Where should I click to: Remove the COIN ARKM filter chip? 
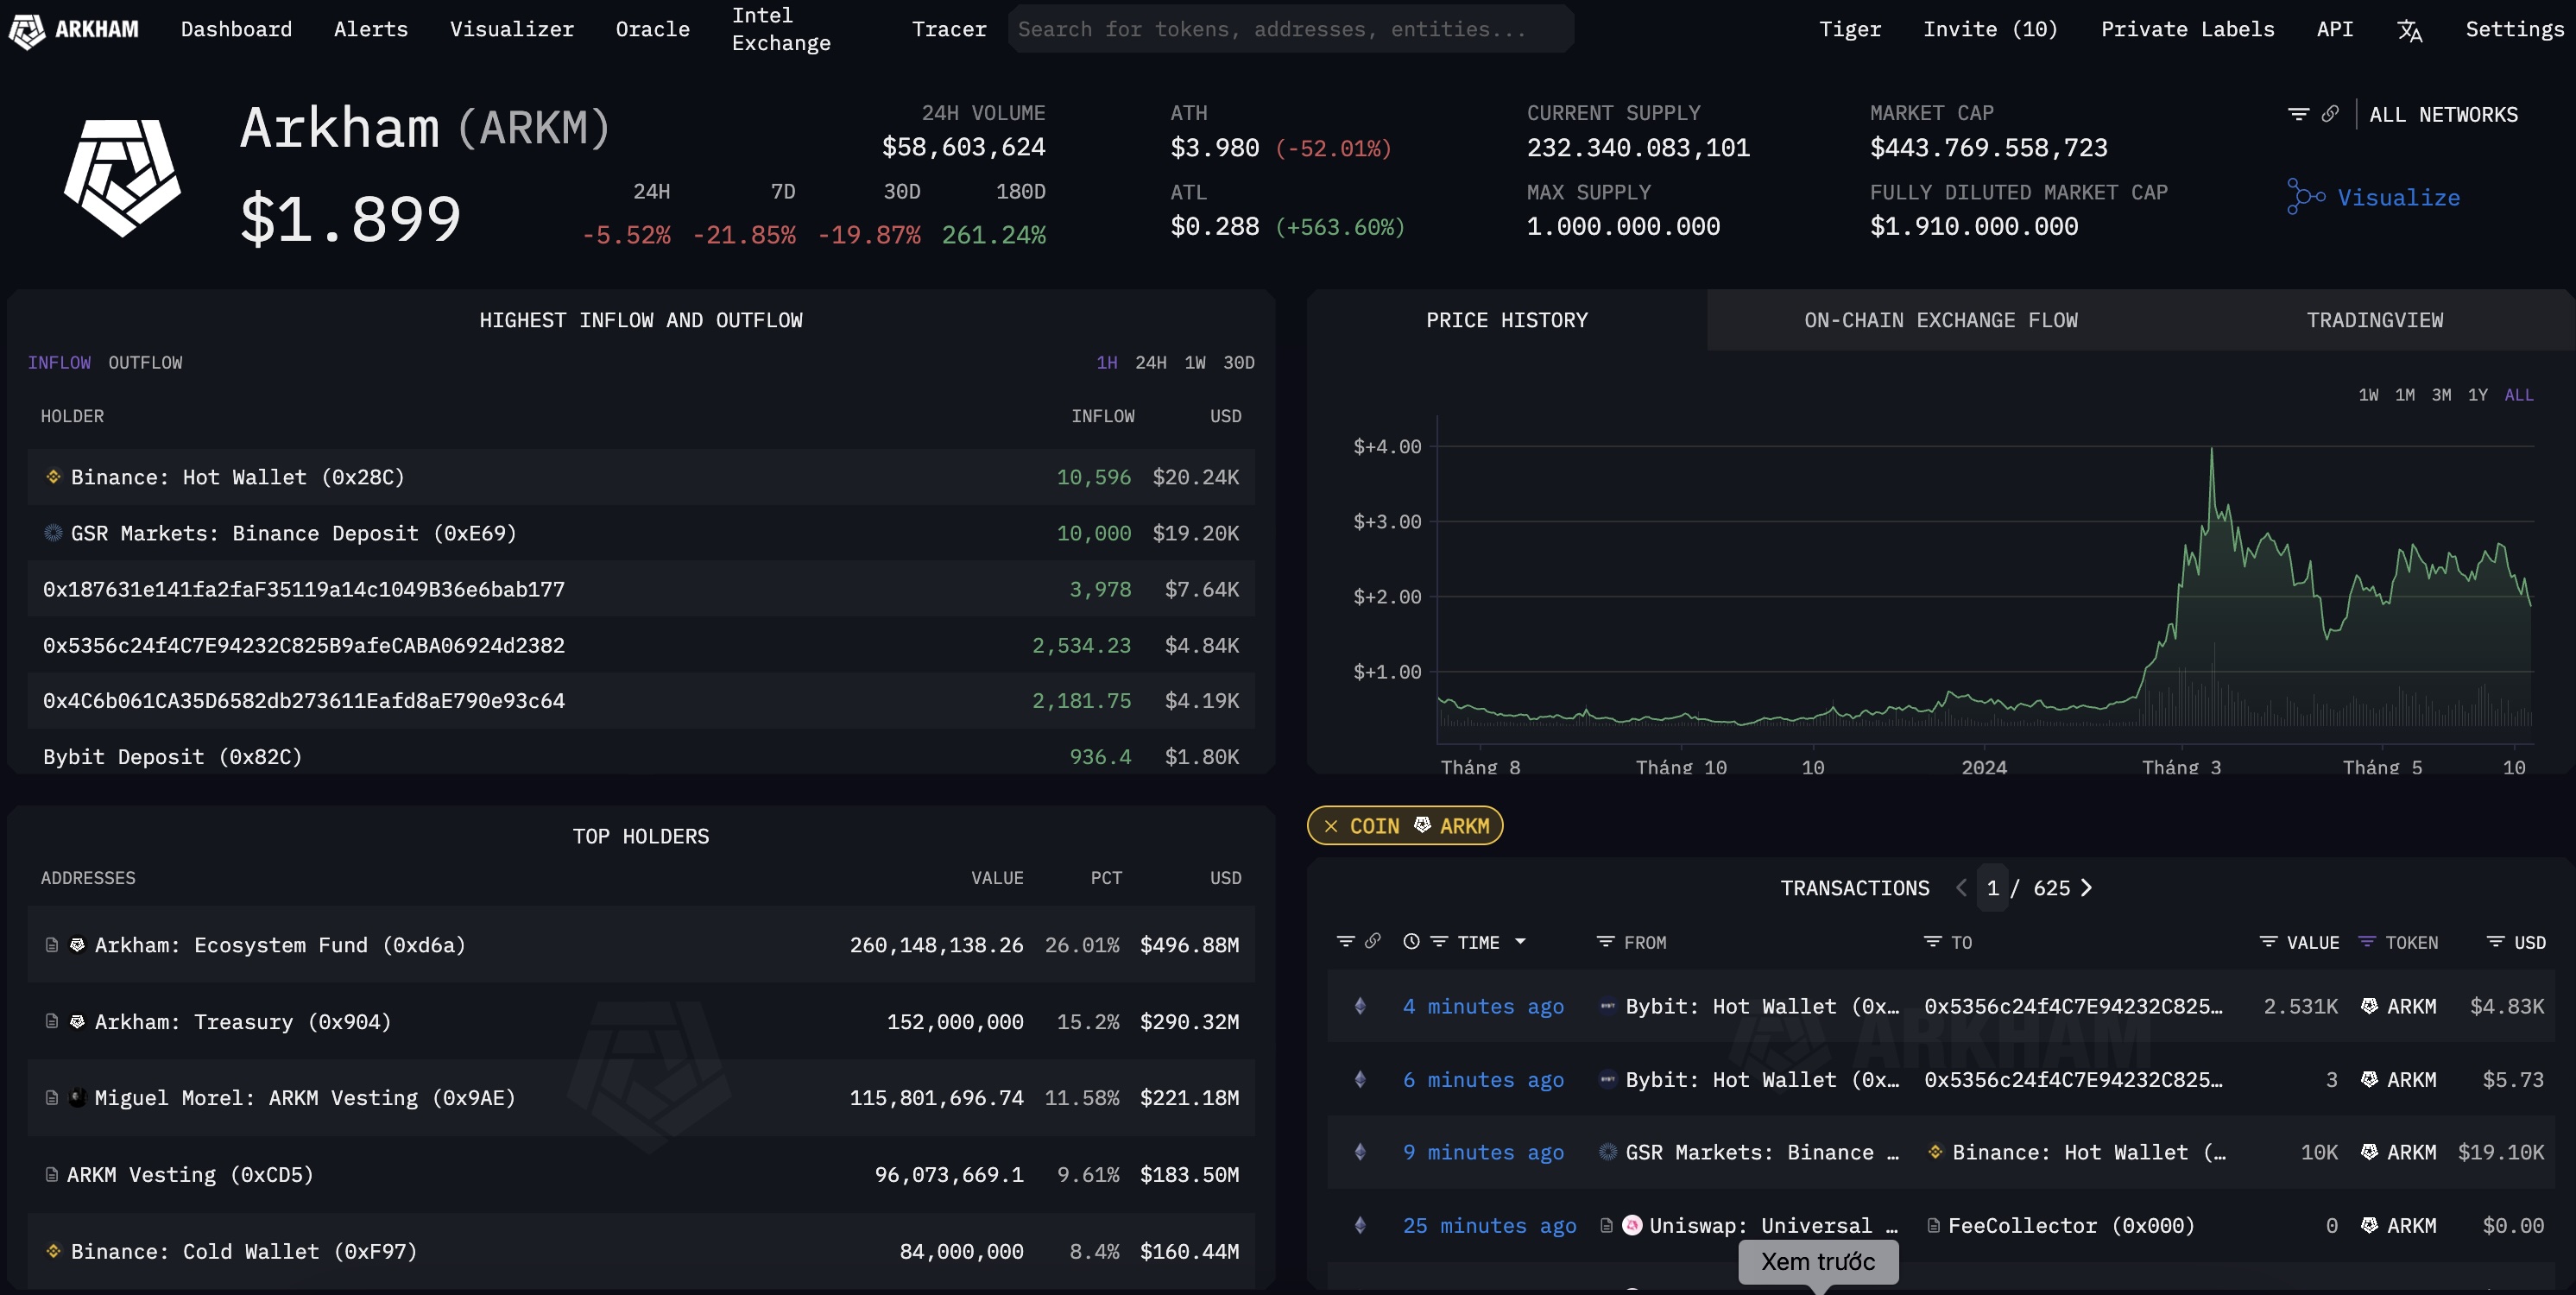[x=1330, y=826]
